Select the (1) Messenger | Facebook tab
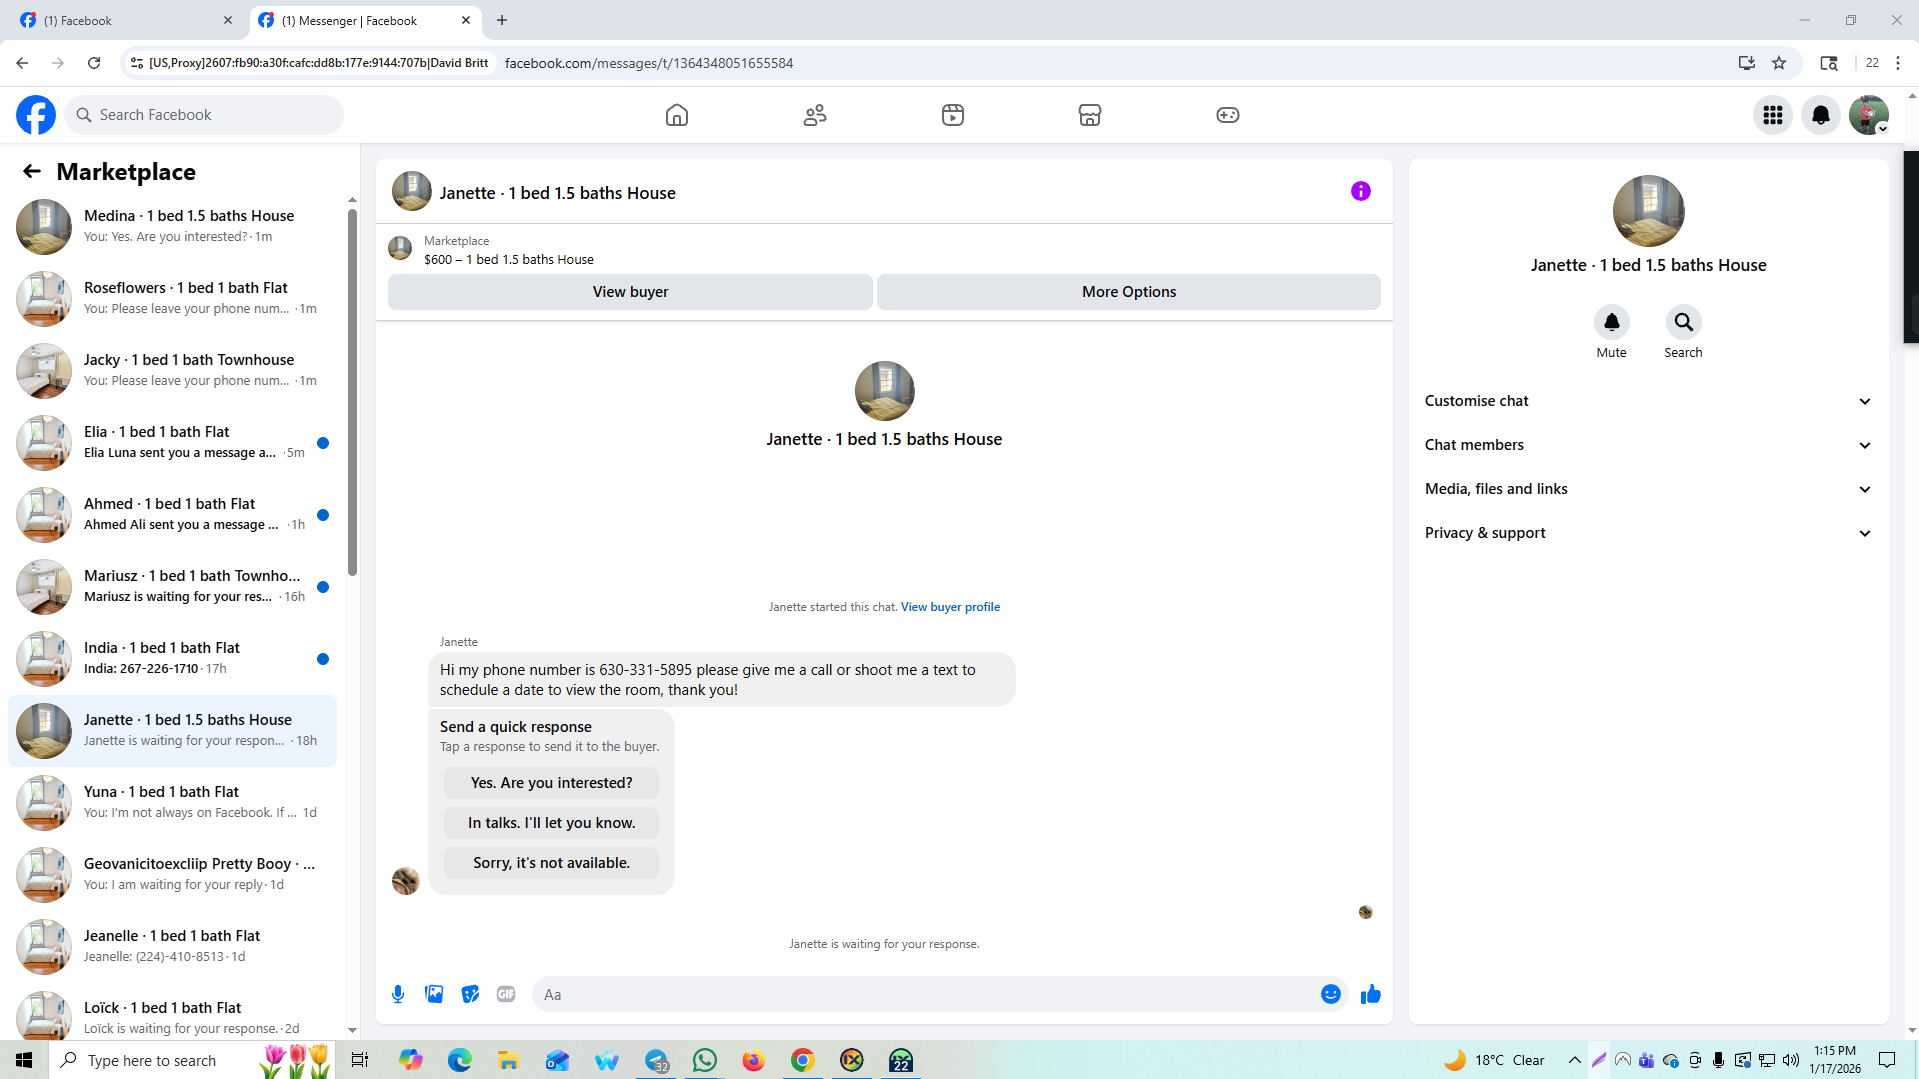This screenshot has width=1919, height=1079. (365, 20)
